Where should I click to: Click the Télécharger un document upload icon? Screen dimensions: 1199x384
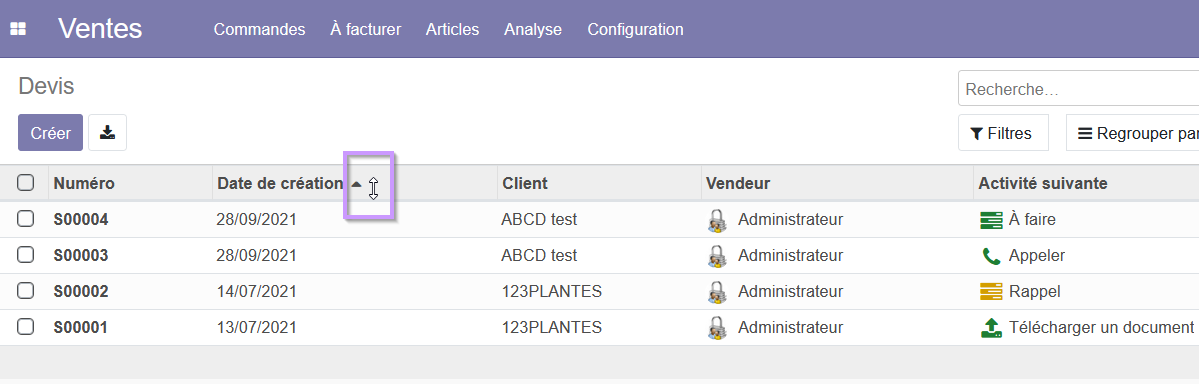pyautogui.click(x=990, y=327)
